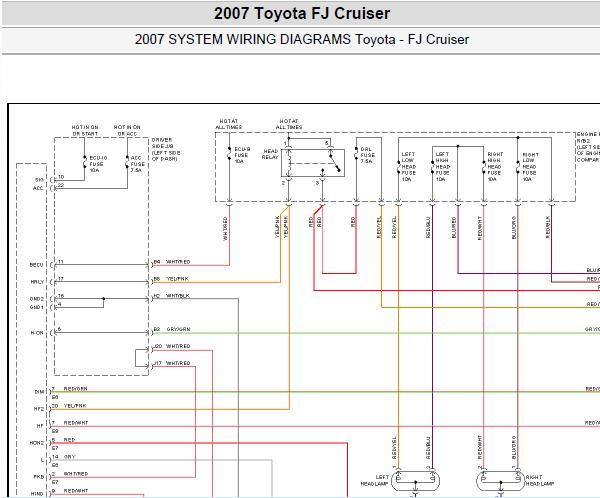Click the vertical 'RED/BLK' wire label
Image resolution: width=600 pixels, height=498 pixels.
pyautogui.click(x=548, y=227)
